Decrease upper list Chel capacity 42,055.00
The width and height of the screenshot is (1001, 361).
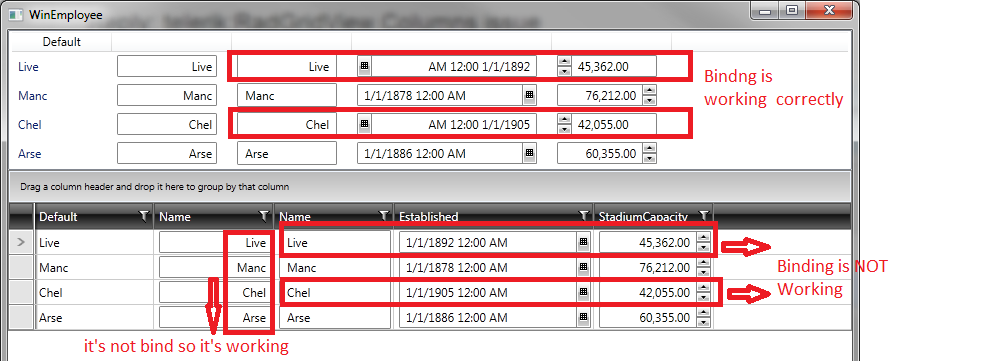[x=564, y=129]
